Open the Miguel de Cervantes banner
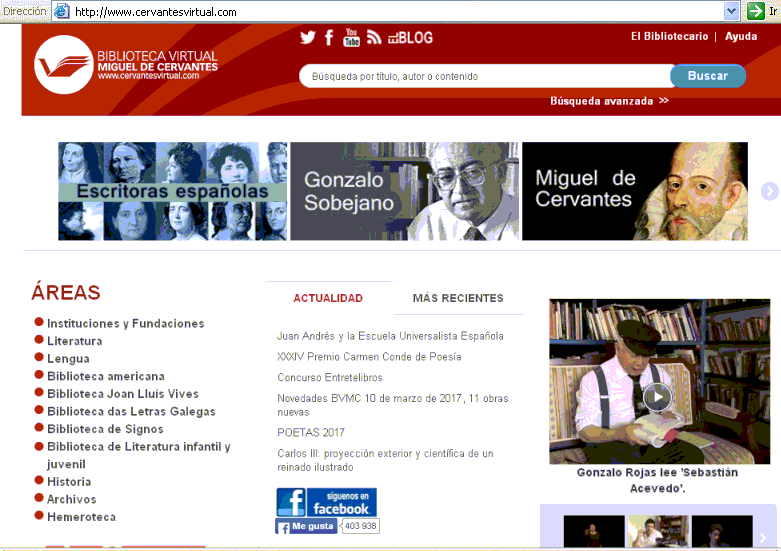This screenshot has width=781, height=551. click(635, 191)
